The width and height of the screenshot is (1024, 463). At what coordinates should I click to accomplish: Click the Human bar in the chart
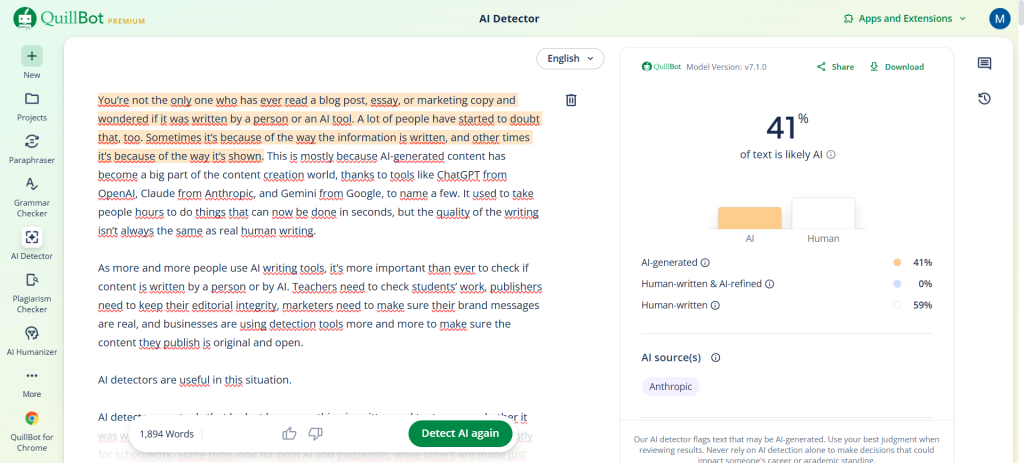pyautogui.click(x=823, y=213)
